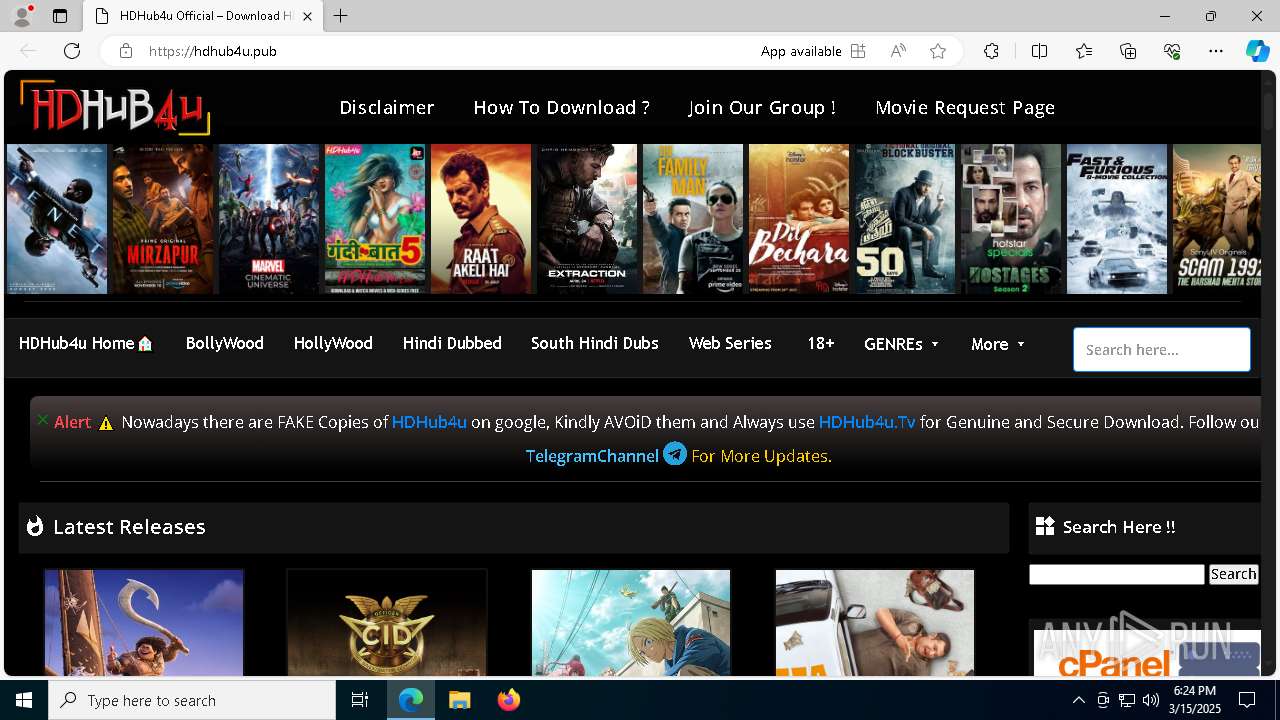The image size is (1280, 720).
Task: Open Task View on taskbar
Action: tap(360, 700)
